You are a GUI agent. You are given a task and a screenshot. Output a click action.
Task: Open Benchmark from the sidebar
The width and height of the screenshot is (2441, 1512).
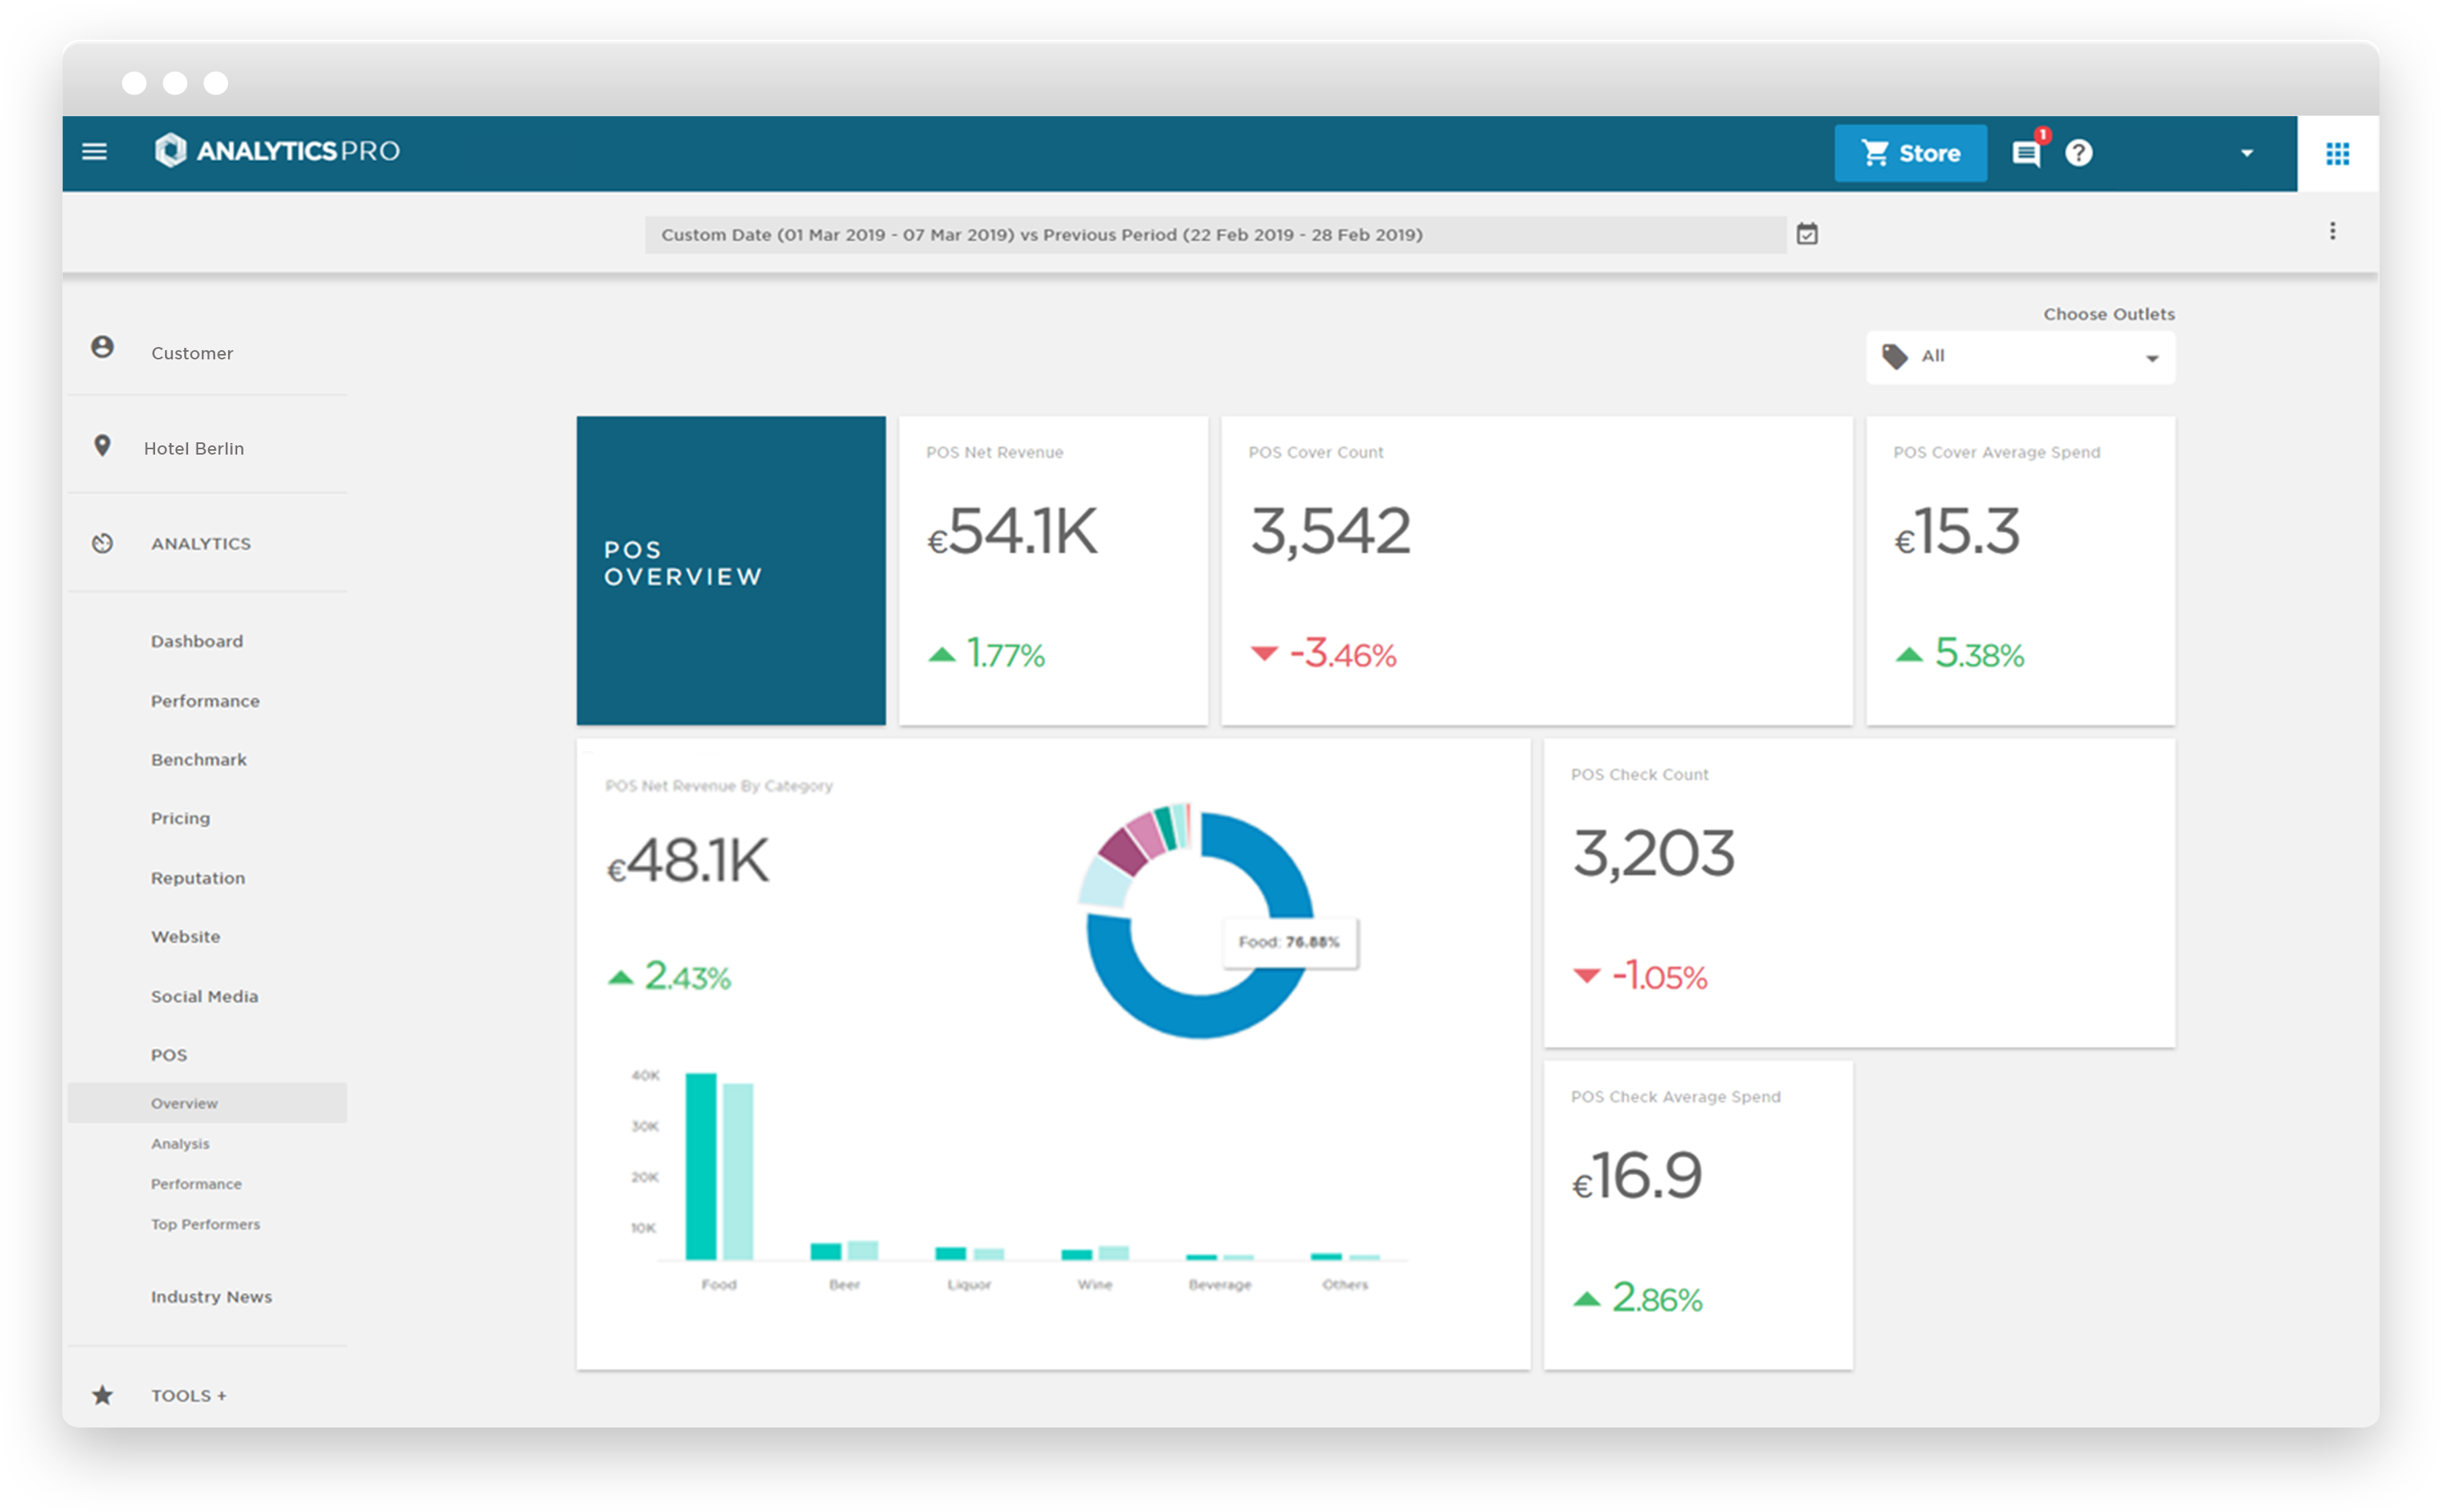[x=199, y=760]
